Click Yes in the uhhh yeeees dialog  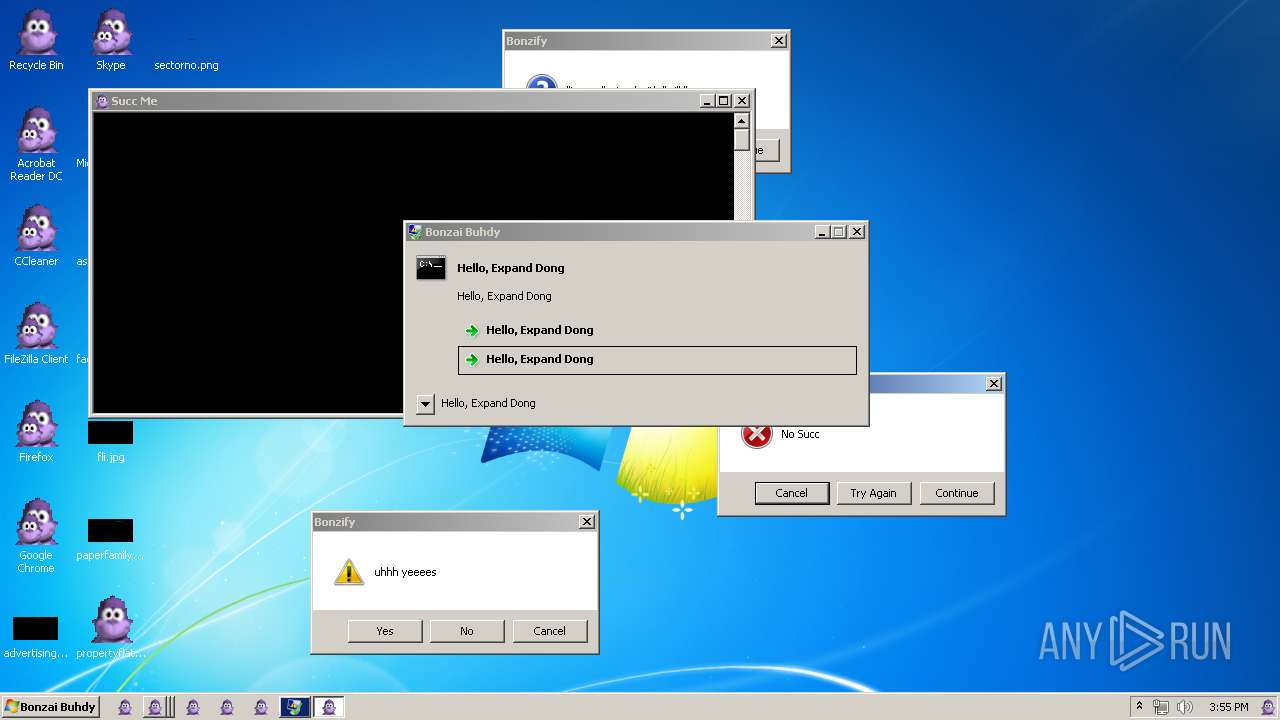click(385, 631)
